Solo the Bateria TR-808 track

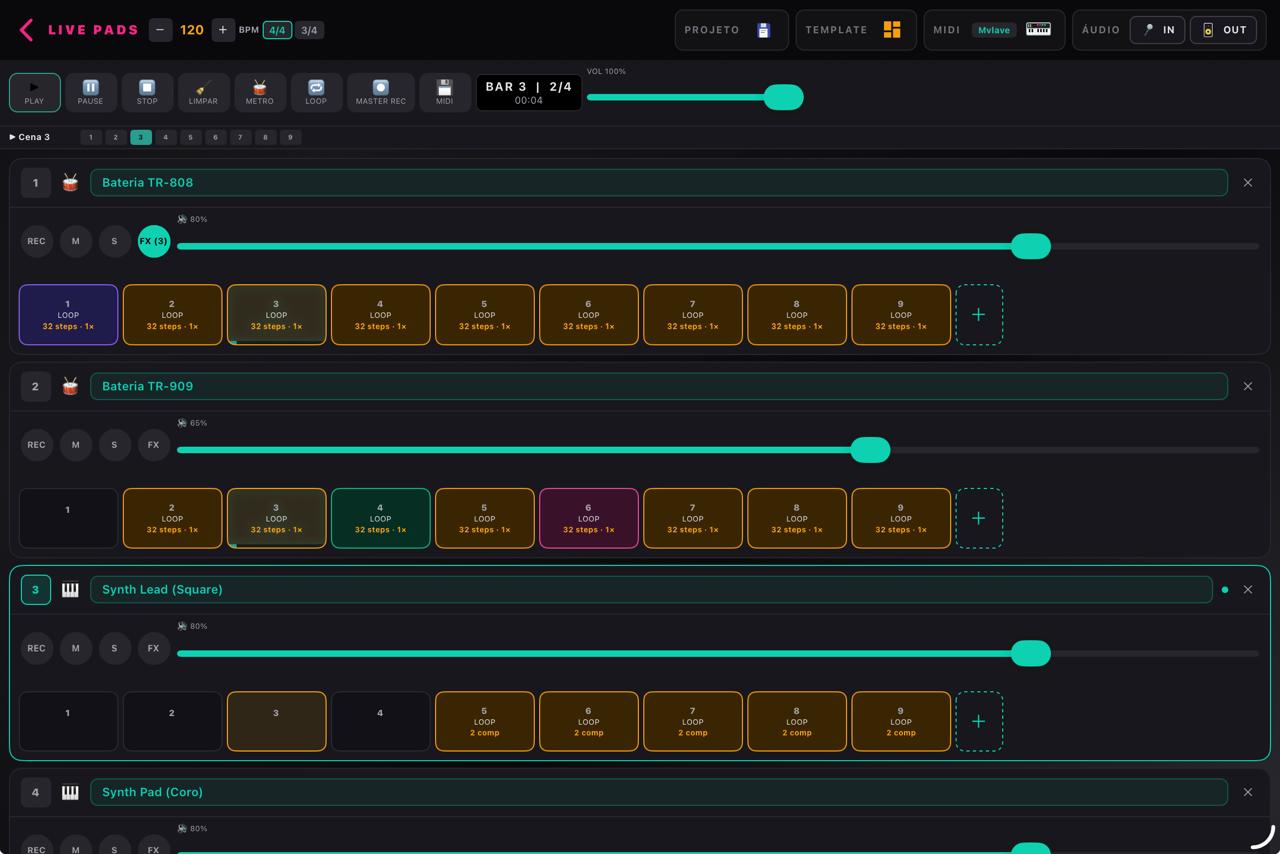pos(114,241)
